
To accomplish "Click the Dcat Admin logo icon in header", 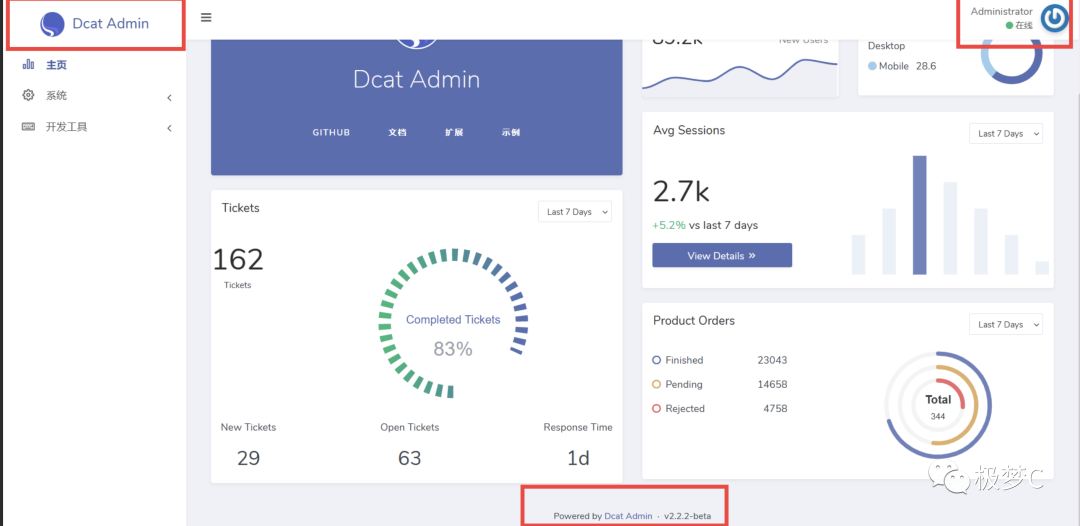I will [x=52, y=24].
